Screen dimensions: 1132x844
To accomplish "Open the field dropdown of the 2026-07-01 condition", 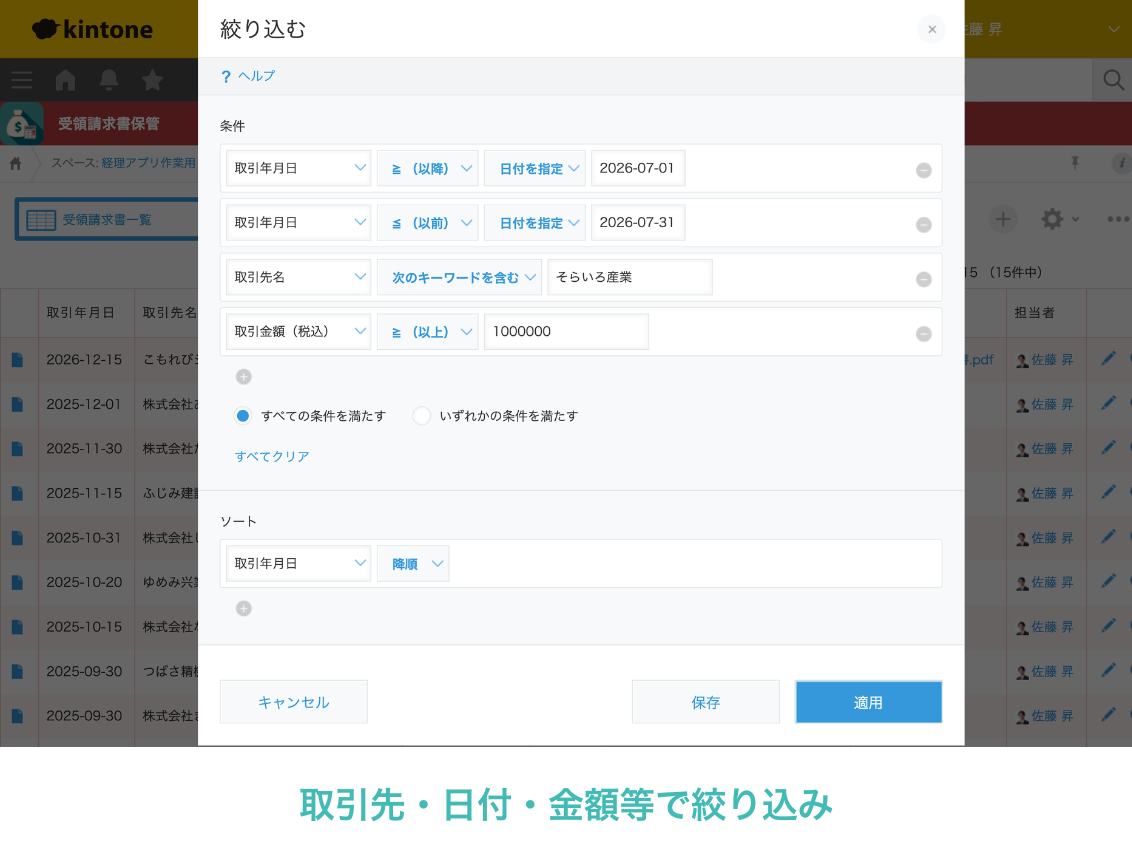I will point(298,168).
